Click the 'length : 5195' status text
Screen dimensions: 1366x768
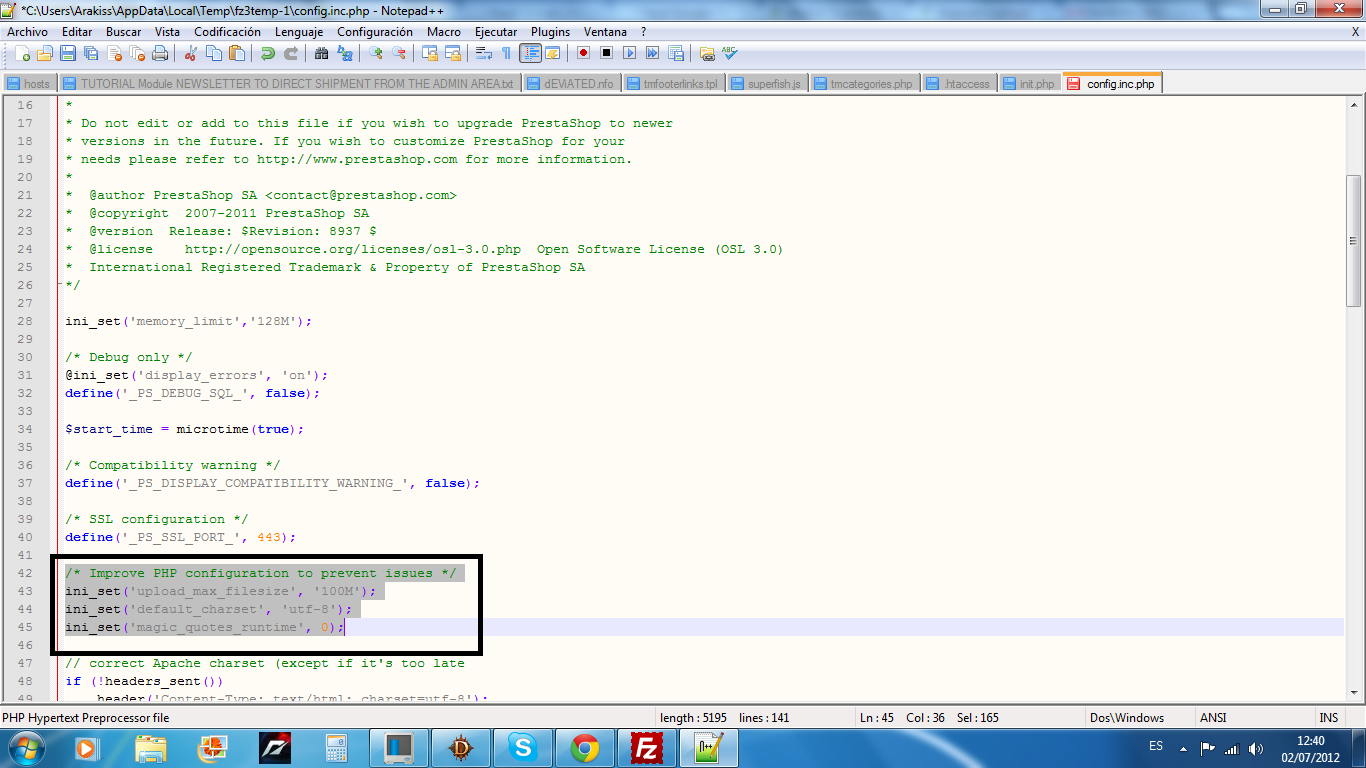(x=694, y=718)
